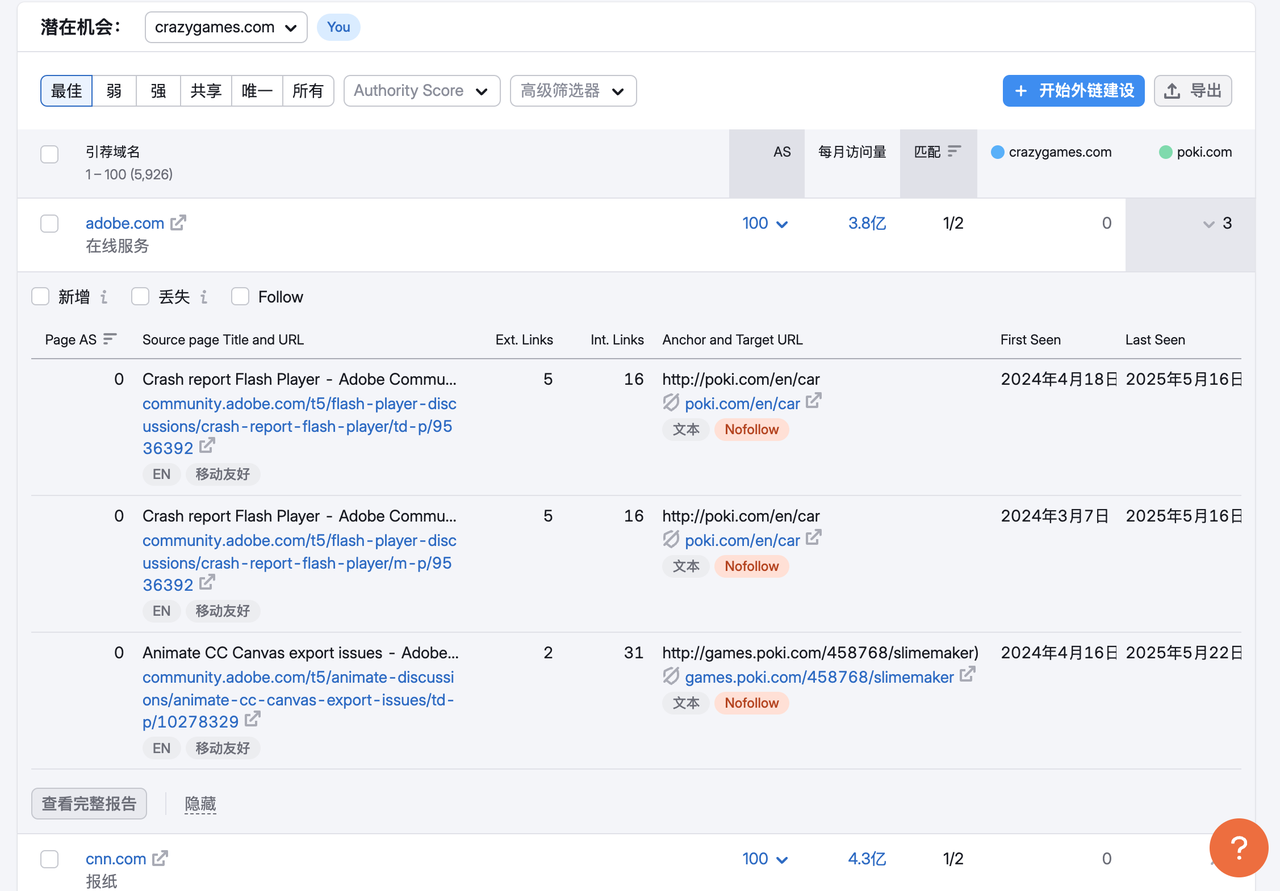Open external link icon for games.poki.com/458768/slimemaker

[x=967, y=676]
